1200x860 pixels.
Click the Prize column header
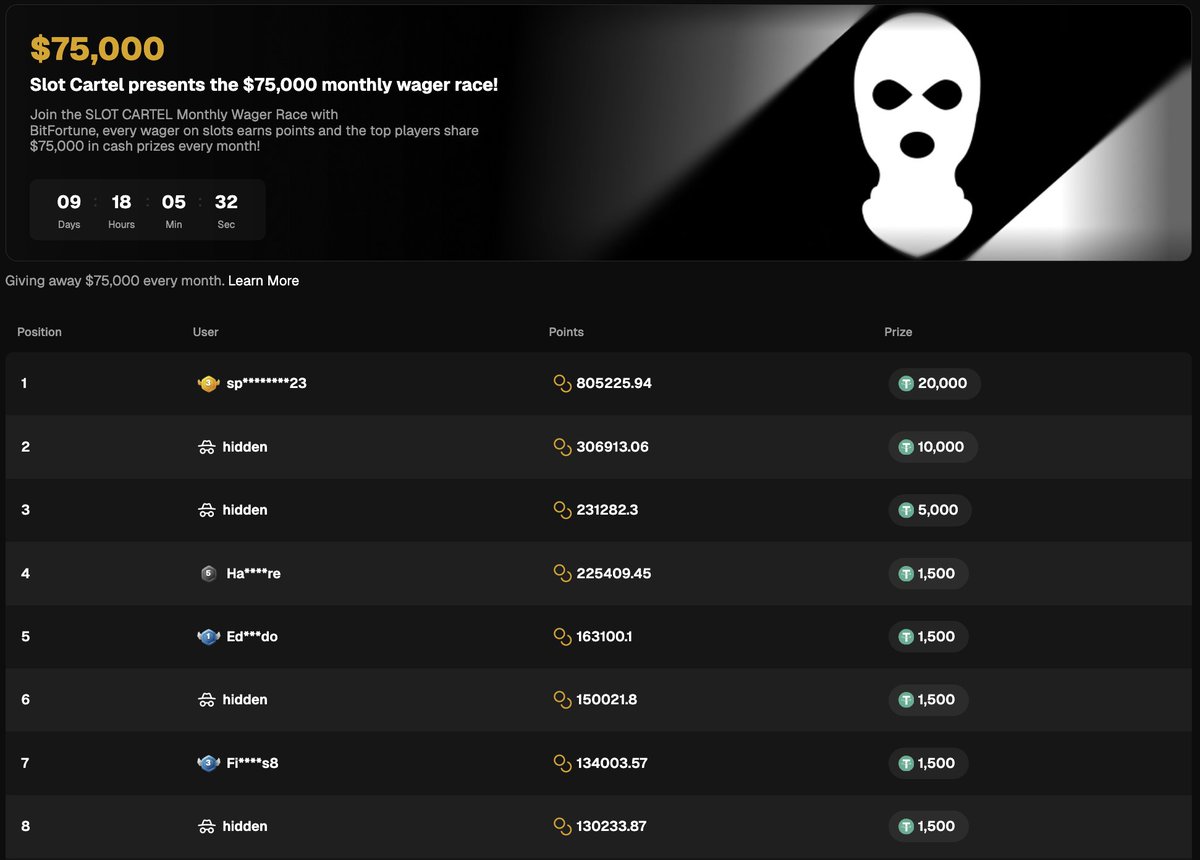click(898, 332)
